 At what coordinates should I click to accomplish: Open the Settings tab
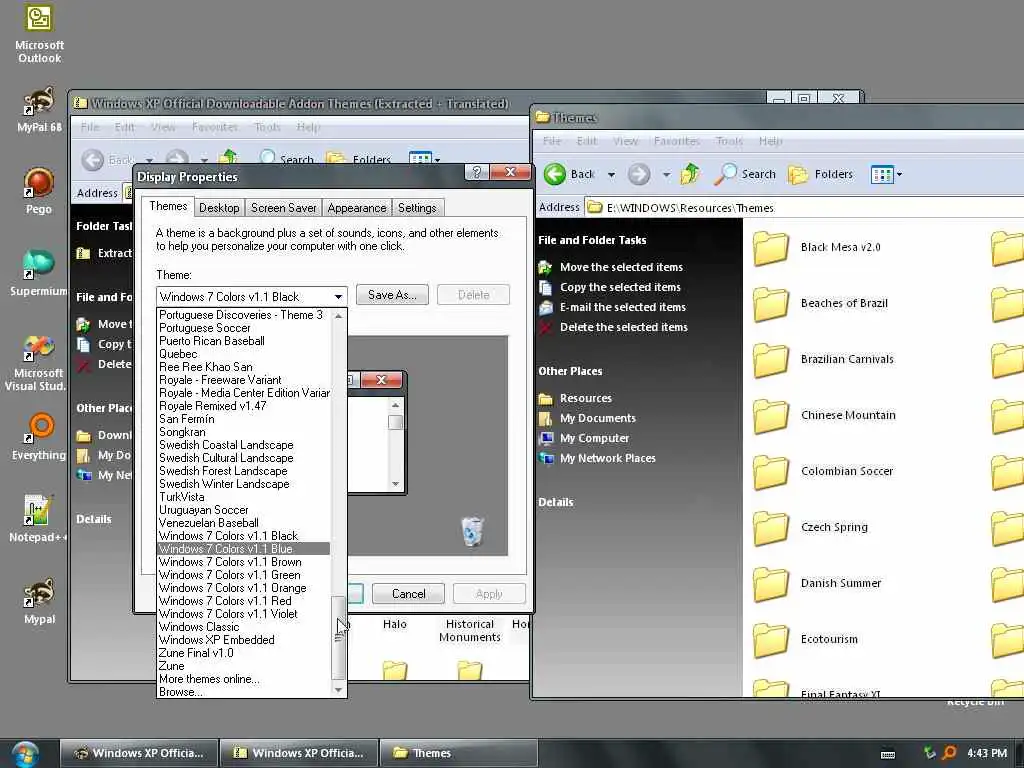(x=417, y=208)
